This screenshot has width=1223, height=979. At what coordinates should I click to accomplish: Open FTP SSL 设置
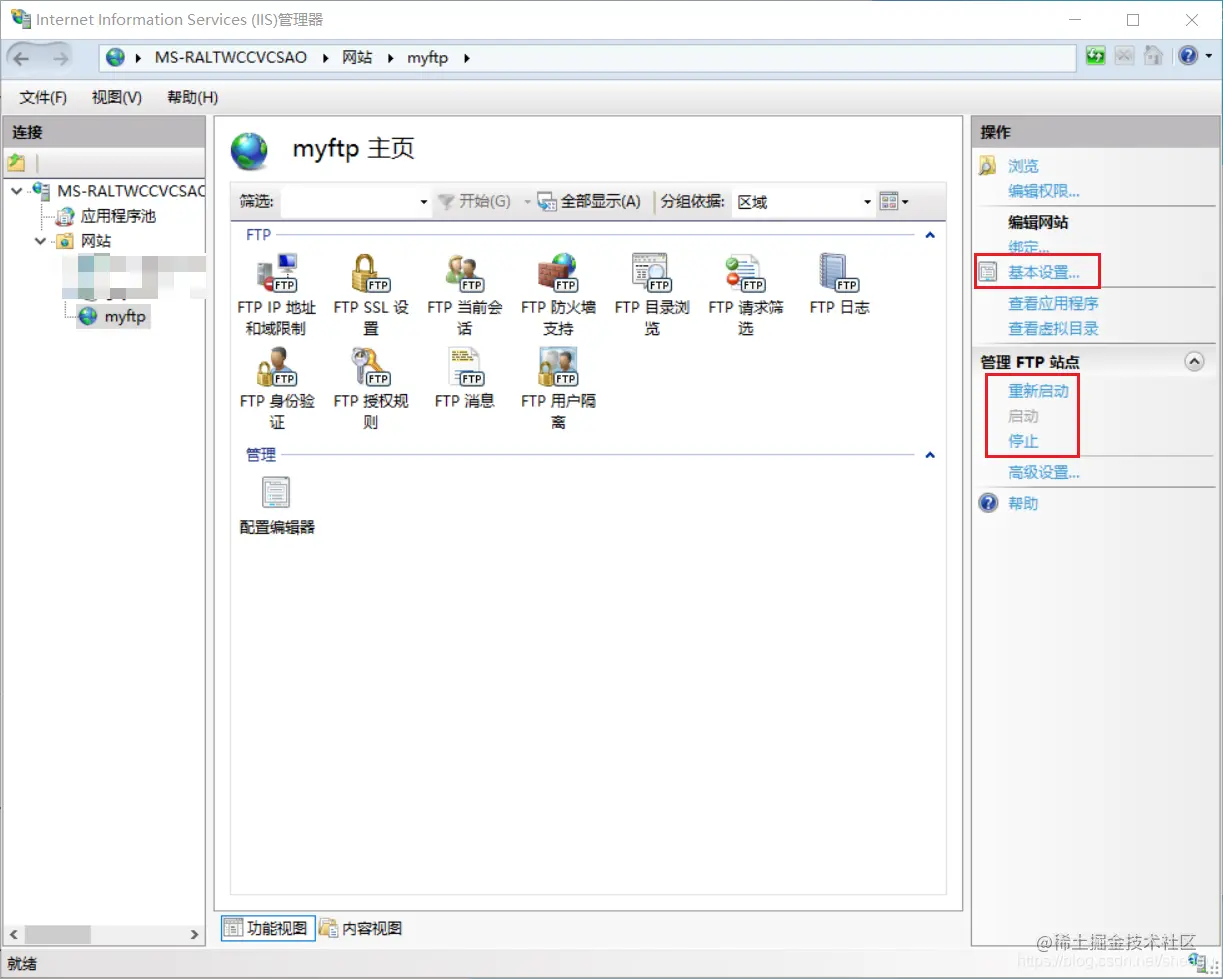(370, 290)
